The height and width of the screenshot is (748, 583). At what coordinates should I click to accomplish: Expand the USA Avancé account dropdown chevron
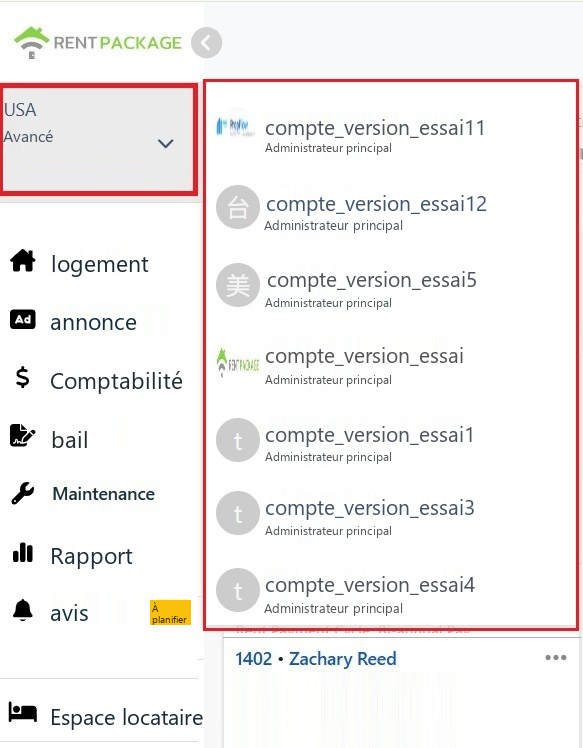(166, 143)
